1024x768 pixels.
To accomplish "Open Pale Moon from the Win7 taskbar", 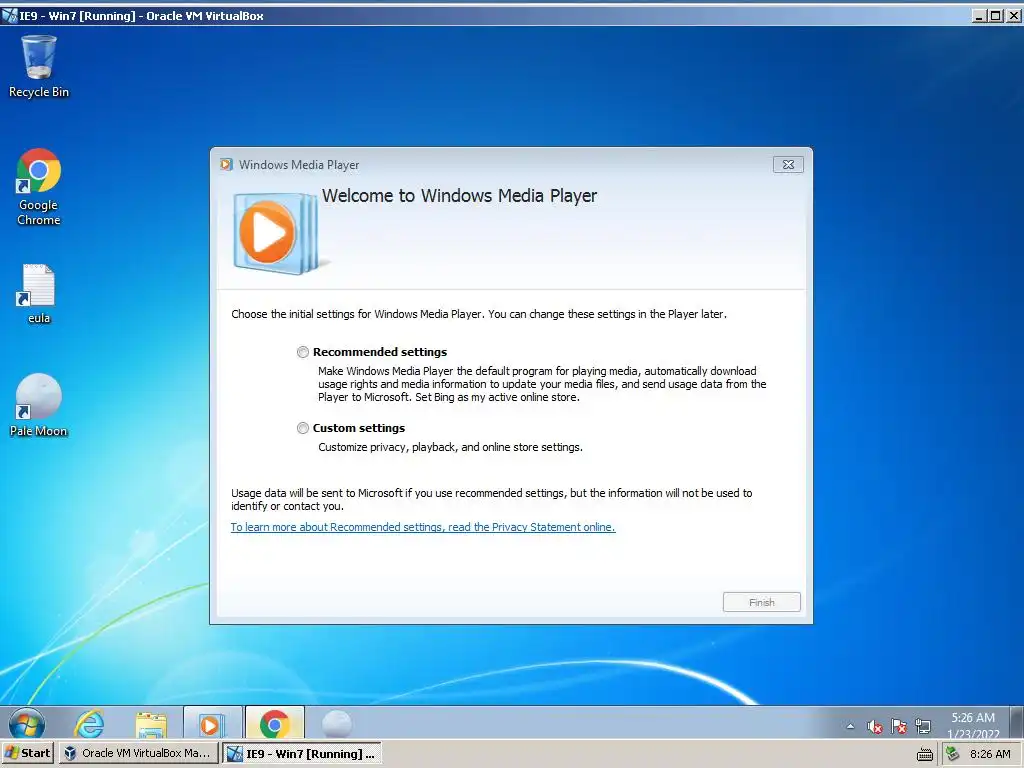I will click(x=337, y=724).
